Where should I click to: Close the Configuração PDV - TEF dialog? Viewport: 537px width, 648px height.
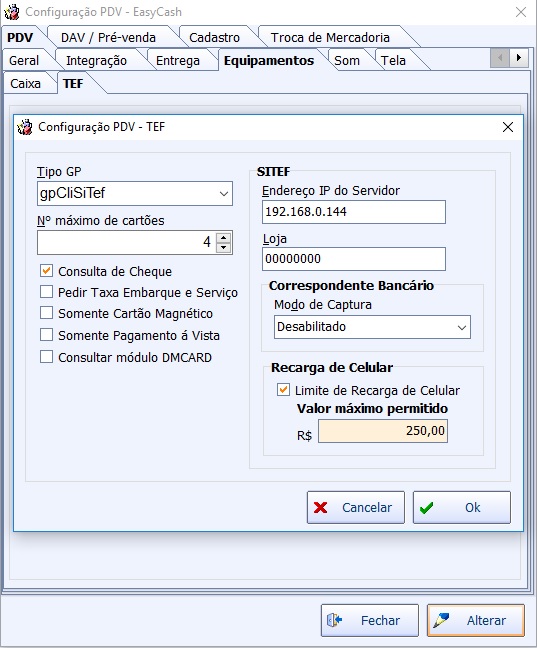pos(508,127)
